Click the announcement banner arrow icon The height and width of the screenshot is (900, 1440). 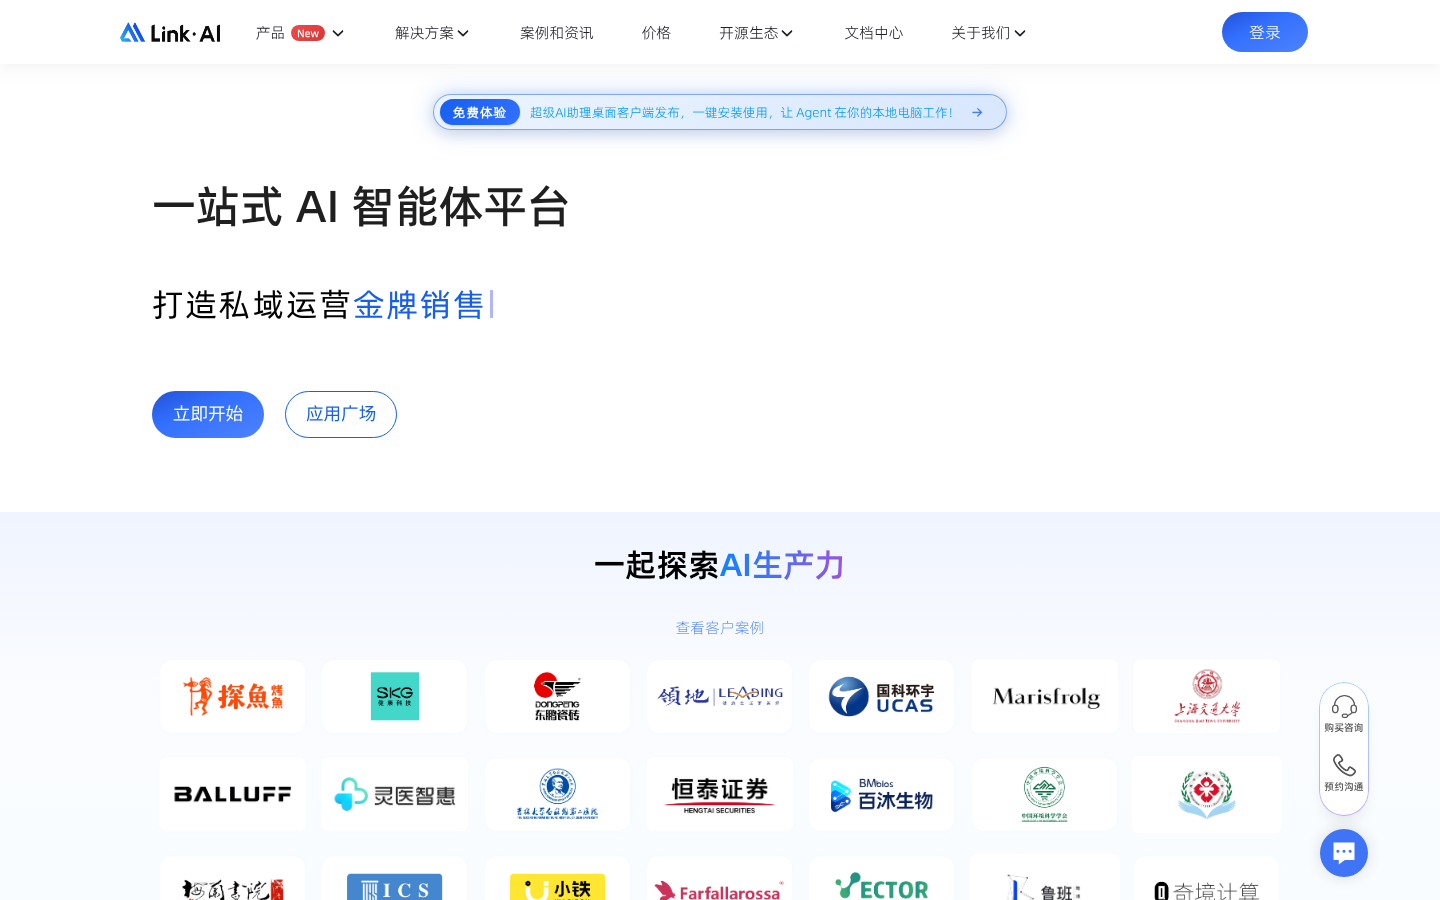coord(977,112)
